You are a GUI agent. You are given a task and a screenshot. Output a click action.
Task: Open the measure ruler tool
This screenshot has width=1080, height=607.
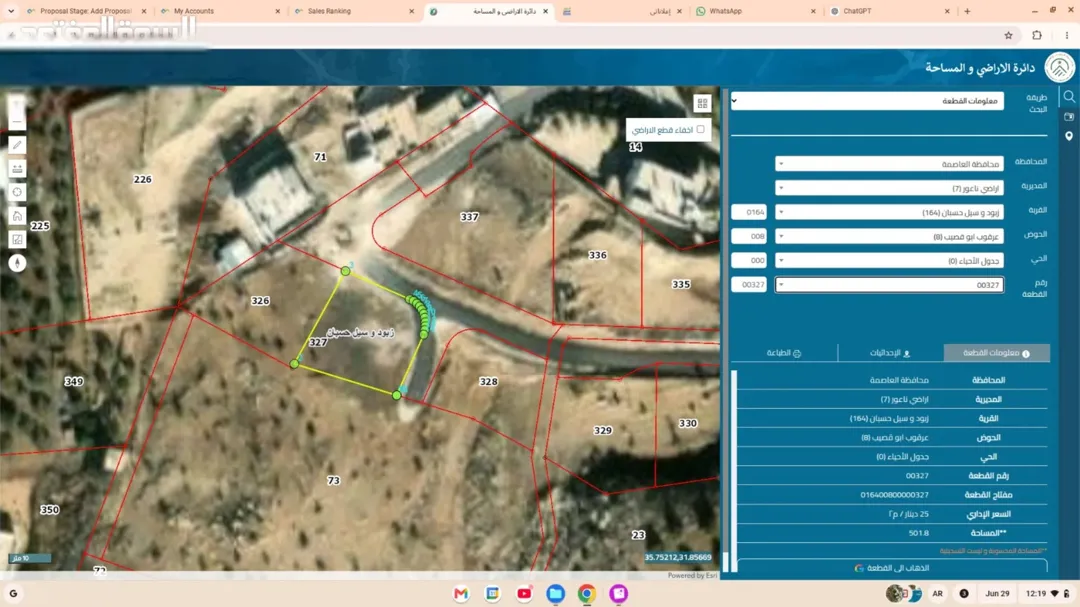pos(17,168)
